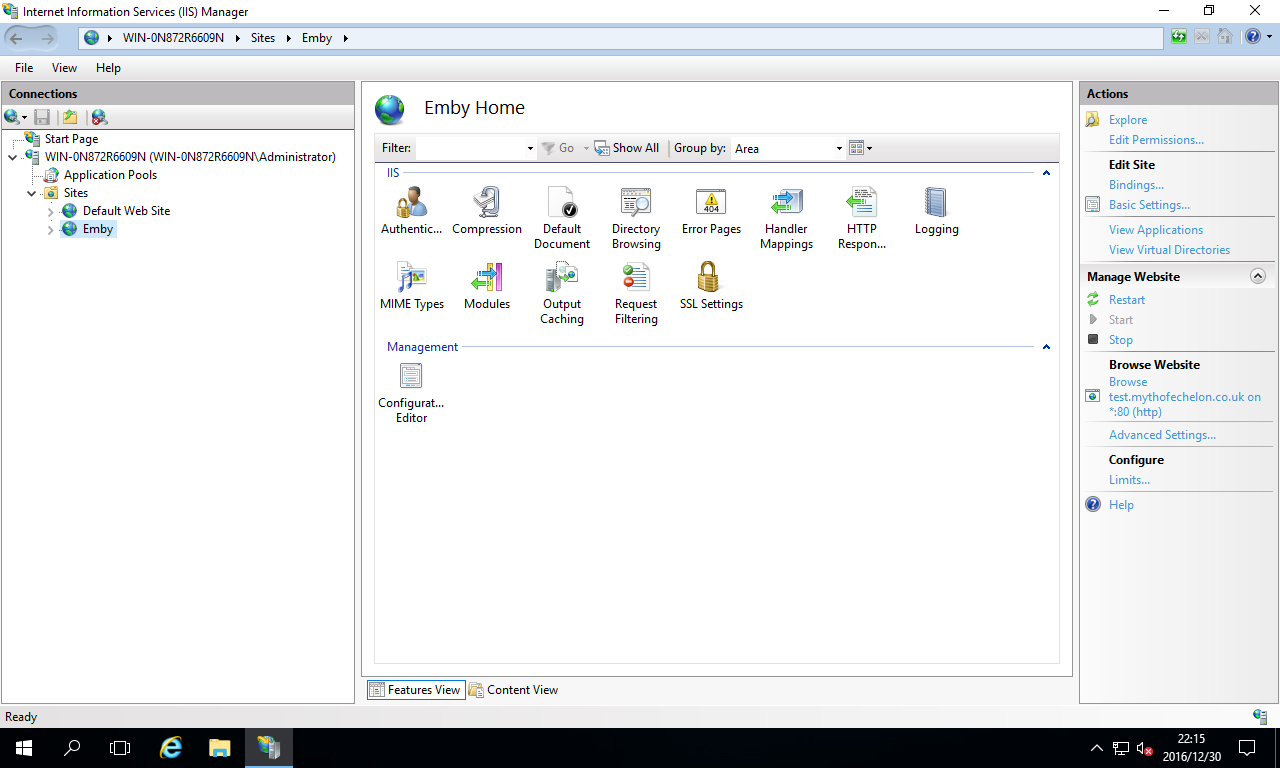Collapse the Sites tree node
Viewport: 1280px width, 768px height.
click(32, 193)
